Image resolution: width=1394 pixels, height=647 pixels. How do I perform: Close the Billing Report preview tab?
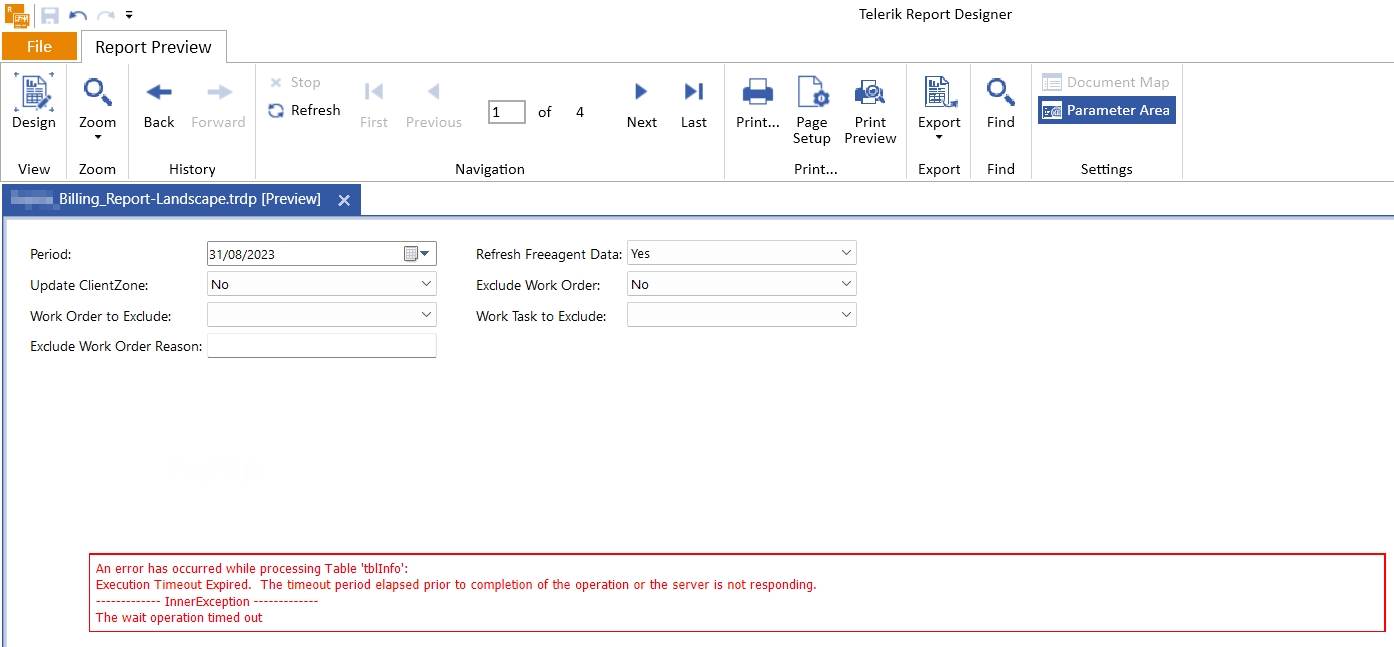pos(344,200)
